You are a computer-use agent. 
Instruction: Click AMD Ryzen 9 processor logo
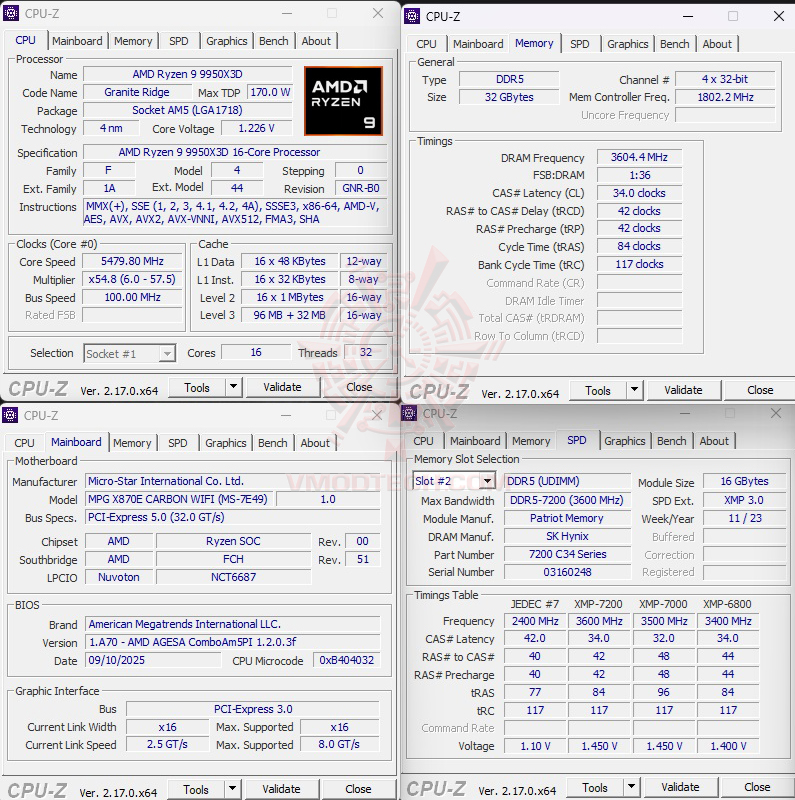click(x=343, y=101)
